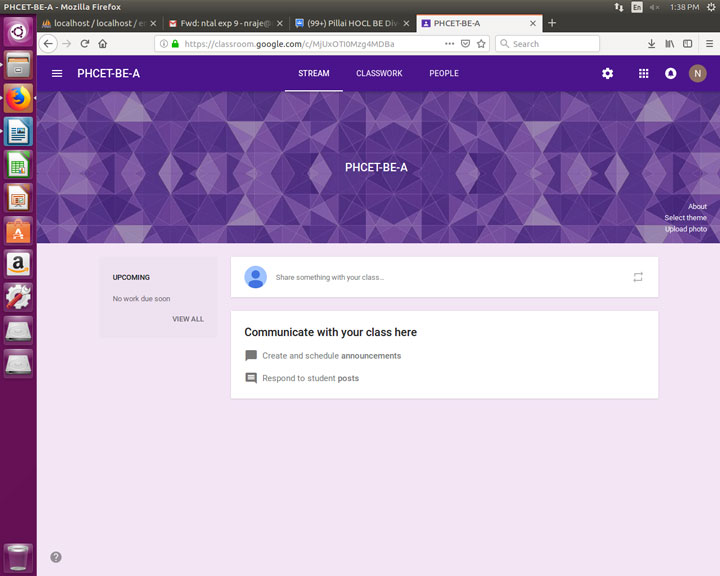Select the Stream tab
This screenshot has height=576, width=720.
(313, 74)
